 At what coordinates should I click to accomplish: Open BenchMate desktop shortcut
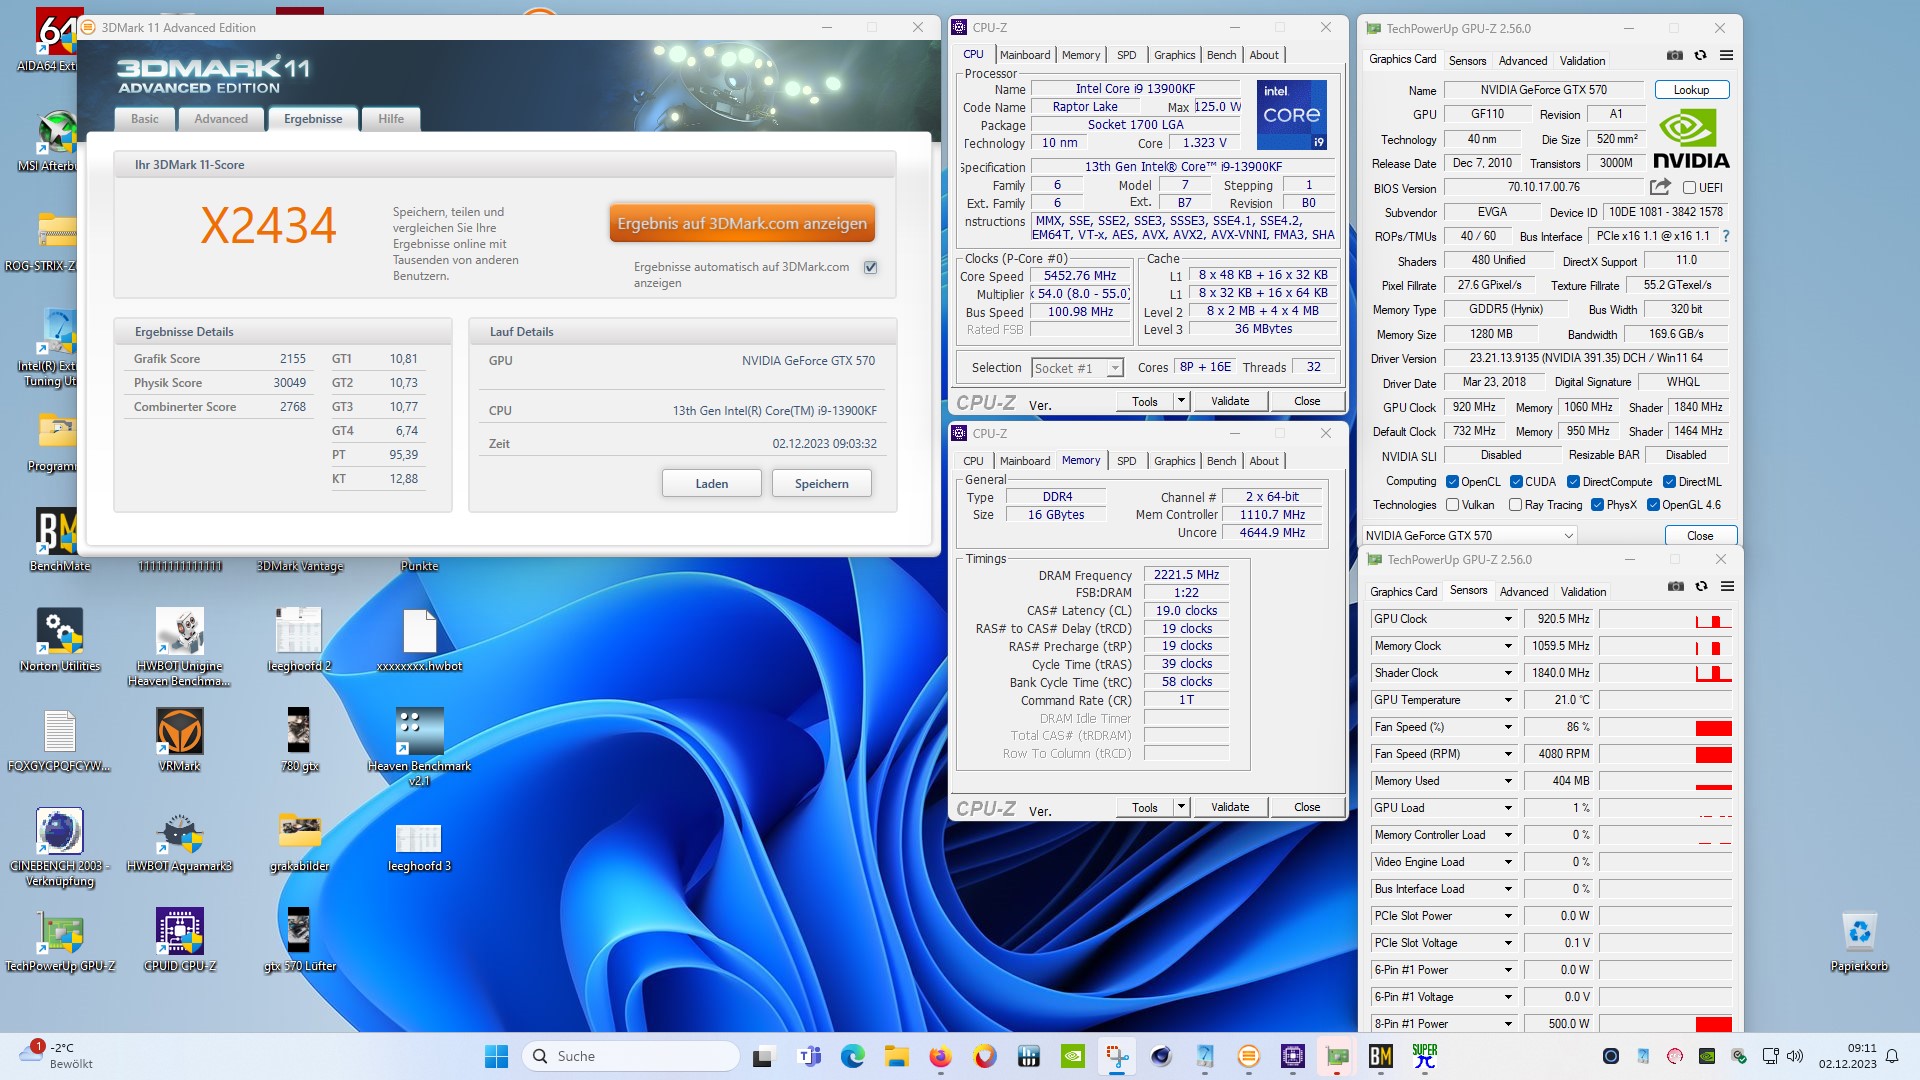click(x=59, y=540)
